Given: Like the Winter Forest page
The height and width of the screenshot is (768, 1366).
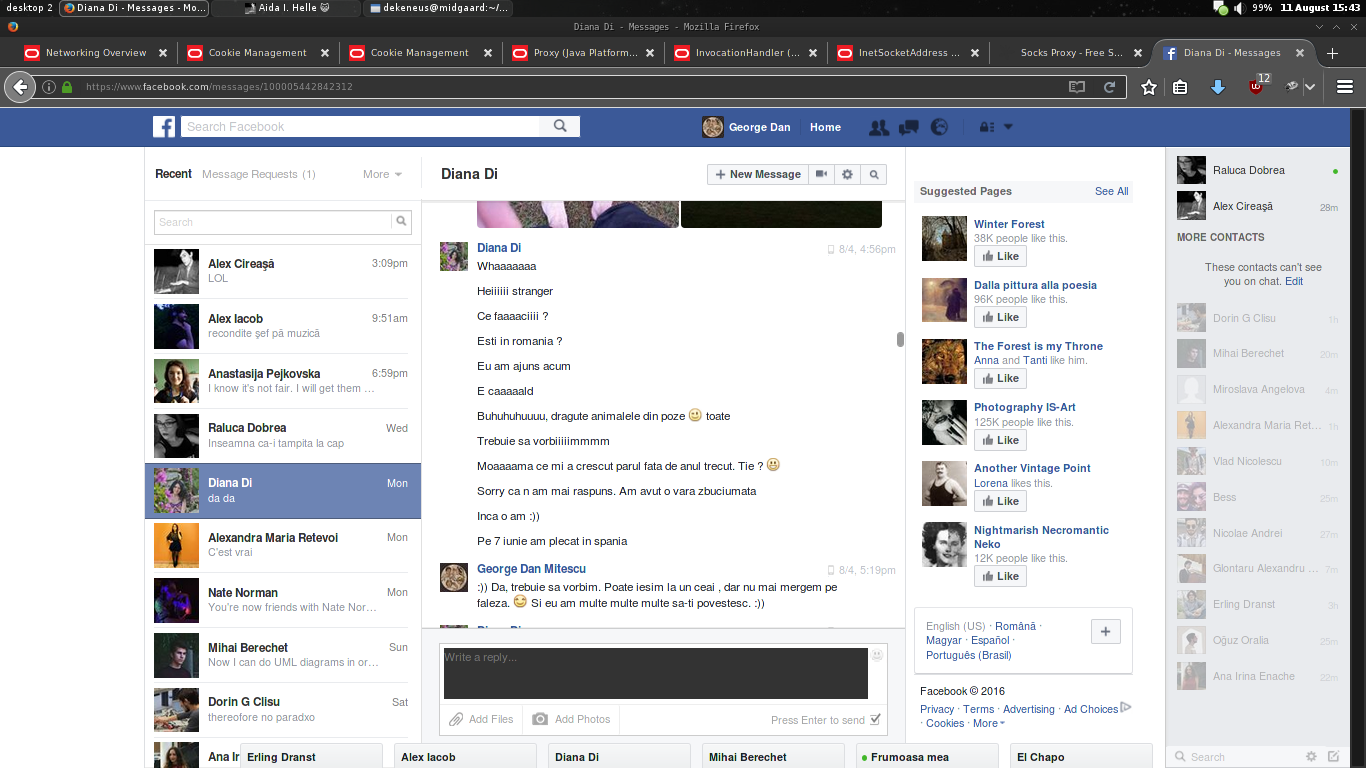Looking at the screenshot, I should coord(1000,256).
